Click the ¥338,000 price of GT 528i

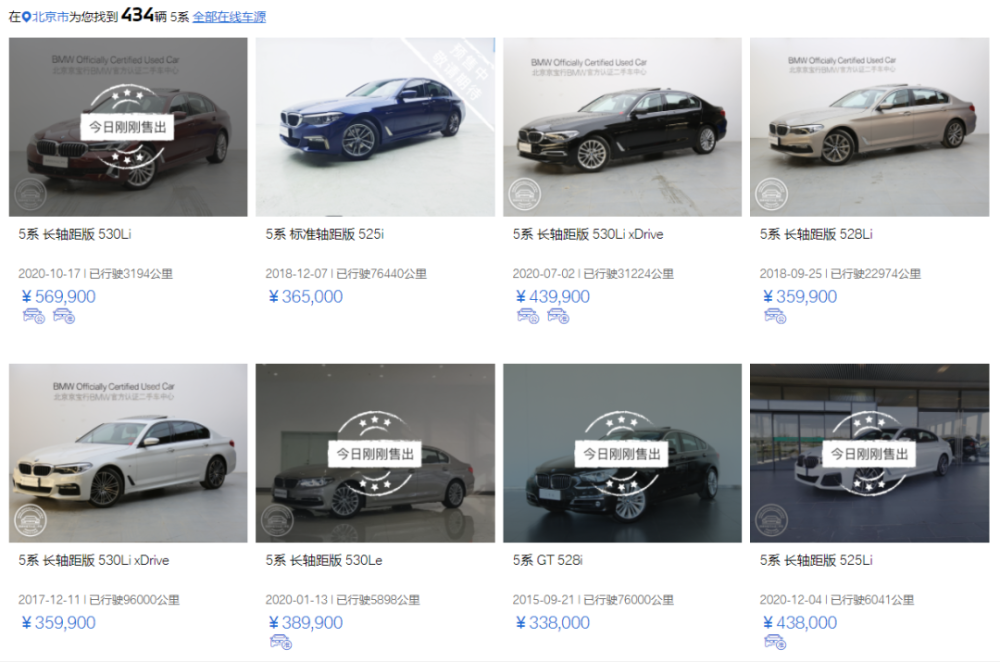coord(553,622)
